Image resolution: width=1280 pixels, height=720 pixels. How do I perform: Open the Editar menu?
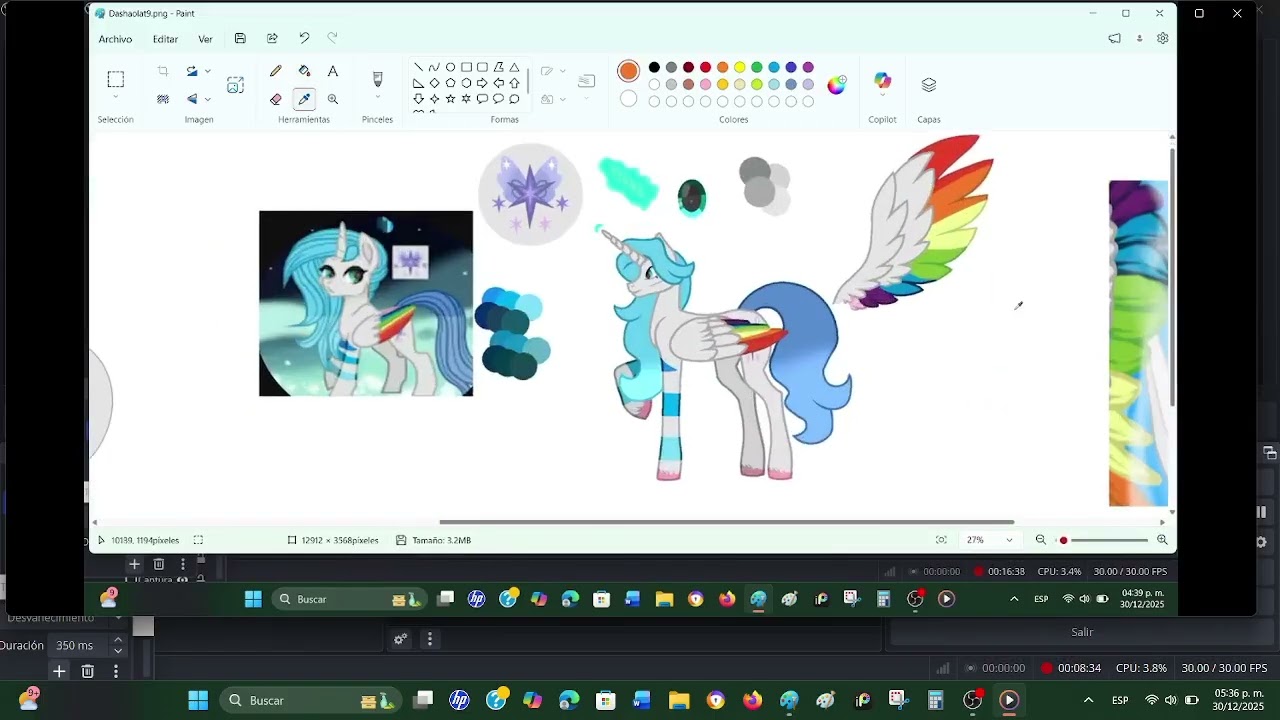coord(165,39)
